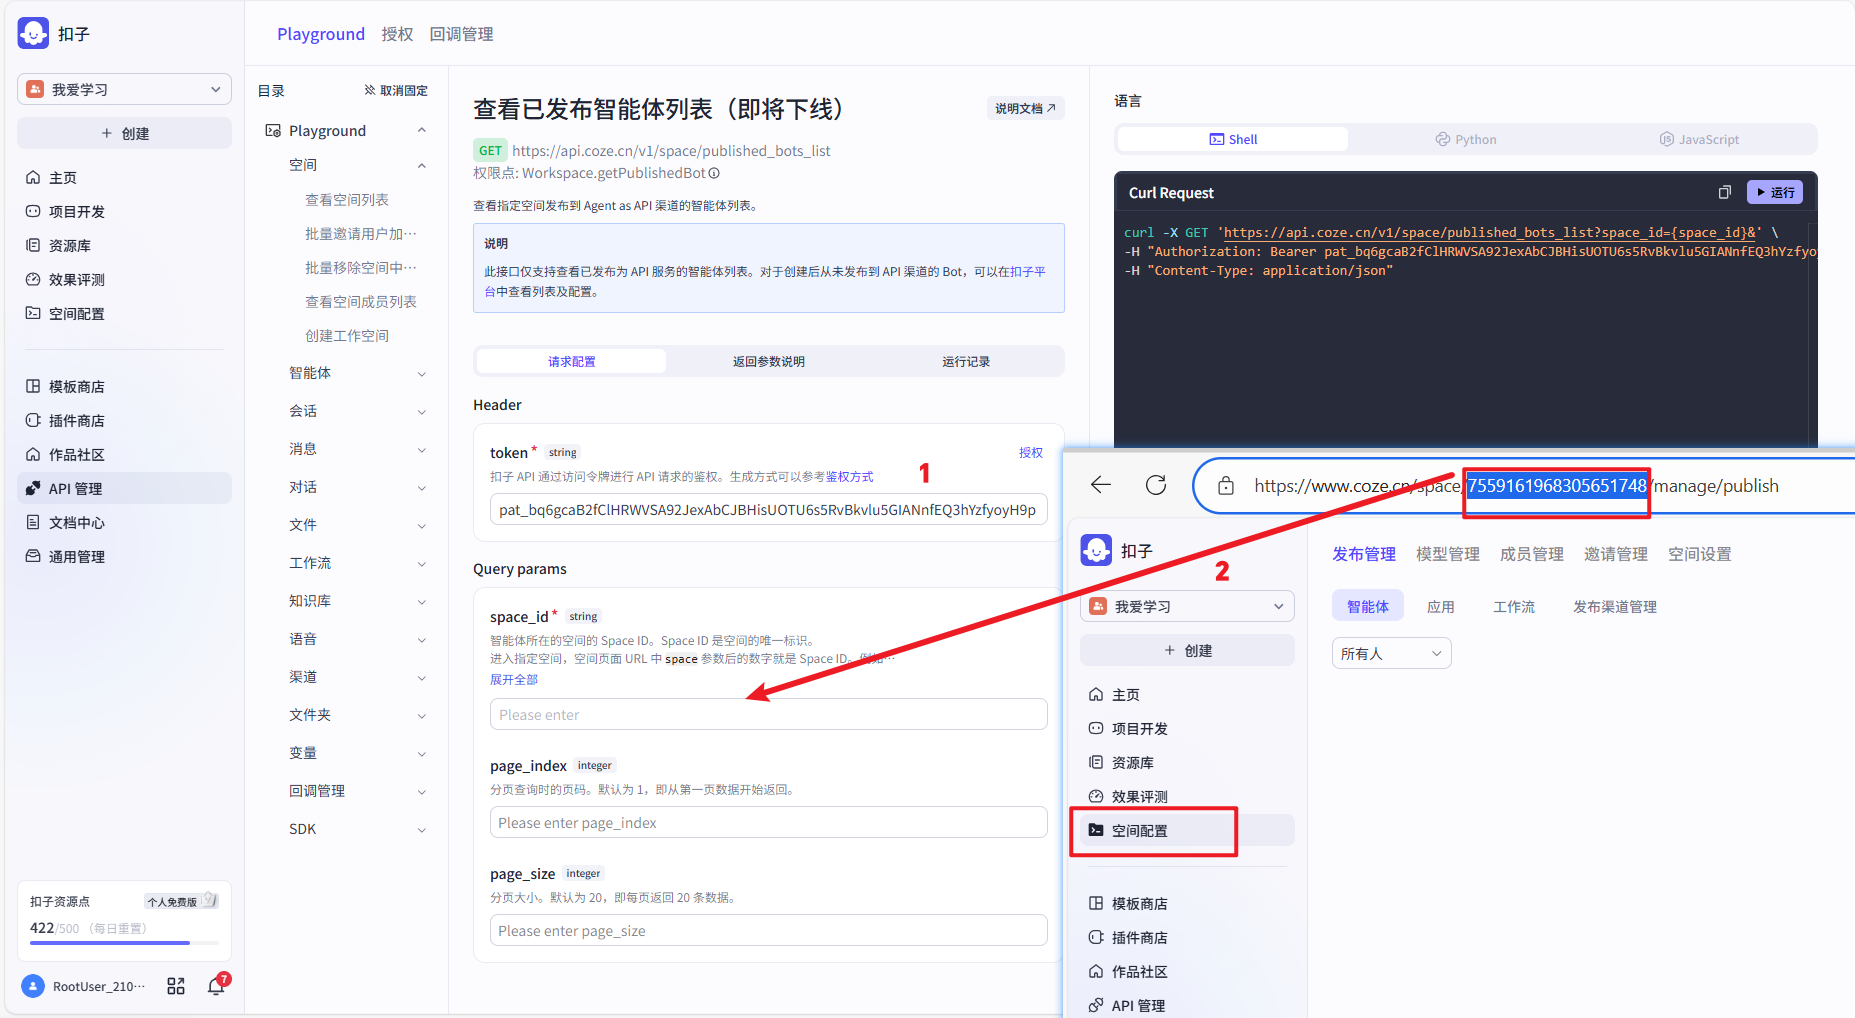Switch to 授权 top tab
Image resolution: width=1855 pixels, height=1018 pixels.
[397, 34]
